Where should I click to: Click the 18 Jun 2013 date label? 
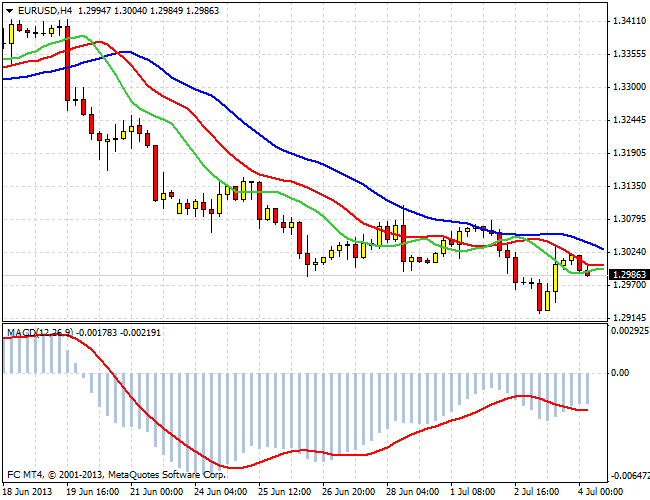pyautogui.click(x=28, y=492)
